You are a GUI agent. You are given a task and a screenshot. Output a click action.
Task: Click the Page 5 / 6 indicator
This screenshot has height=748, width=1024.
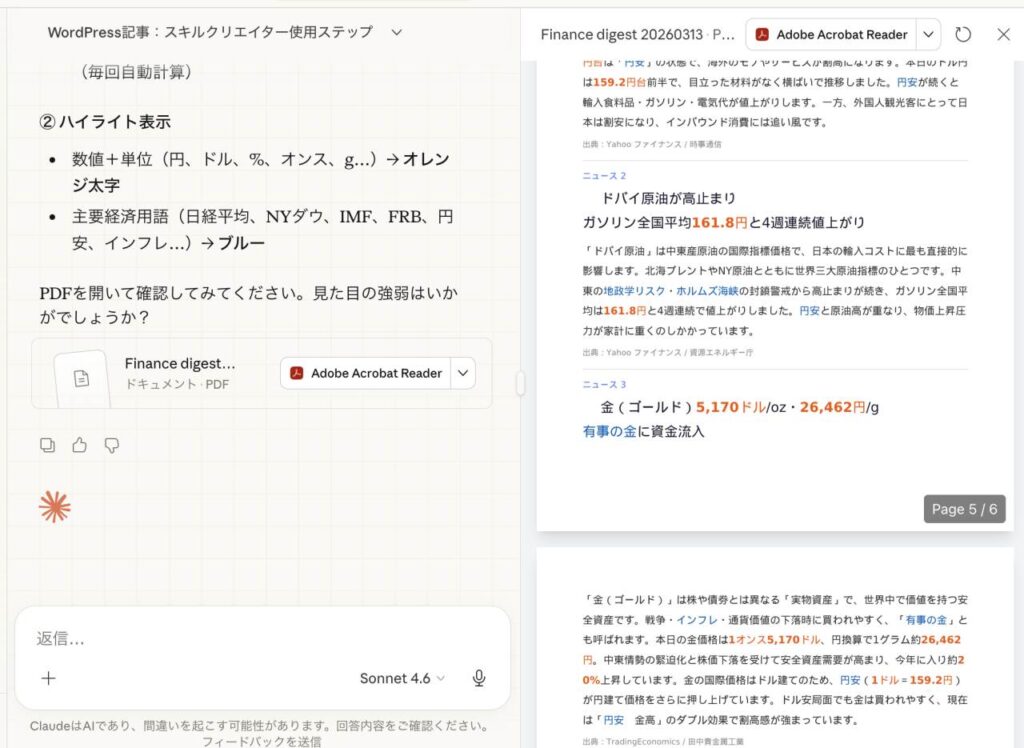tap(964, 509)
